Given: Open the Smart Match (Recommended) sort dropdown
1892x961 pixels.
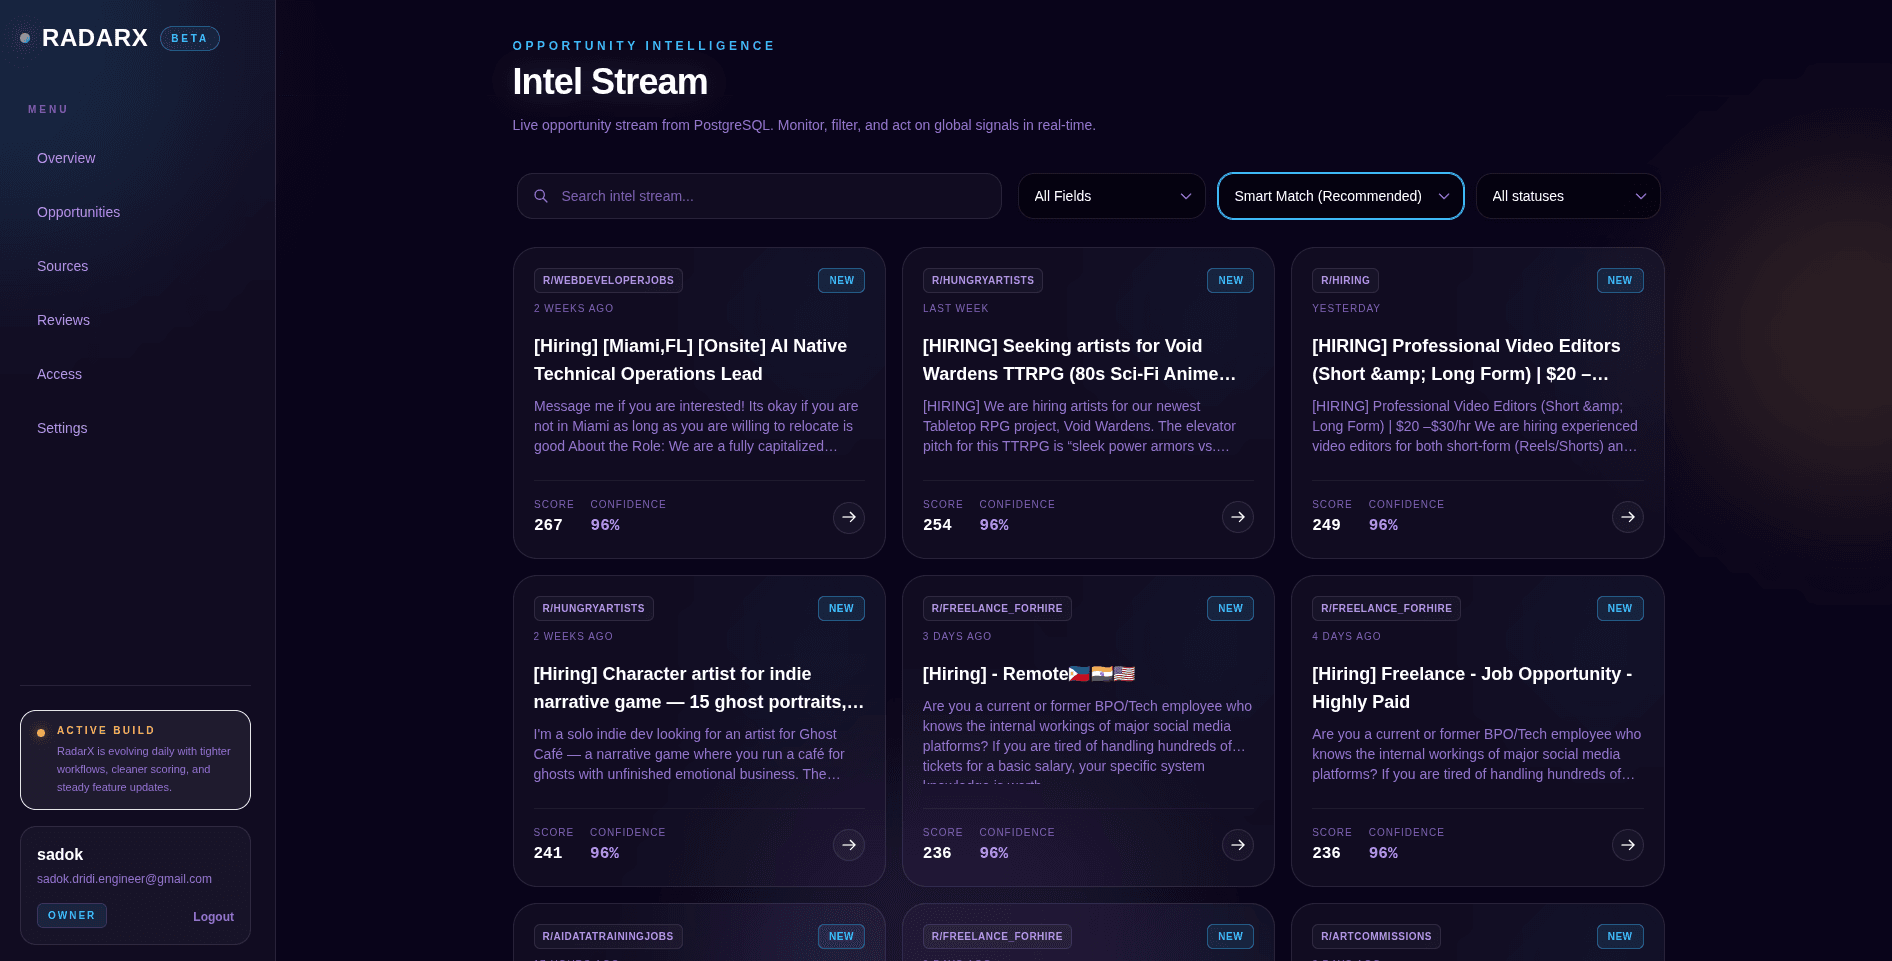Looking at the screenshot, I should [1340, 196].
